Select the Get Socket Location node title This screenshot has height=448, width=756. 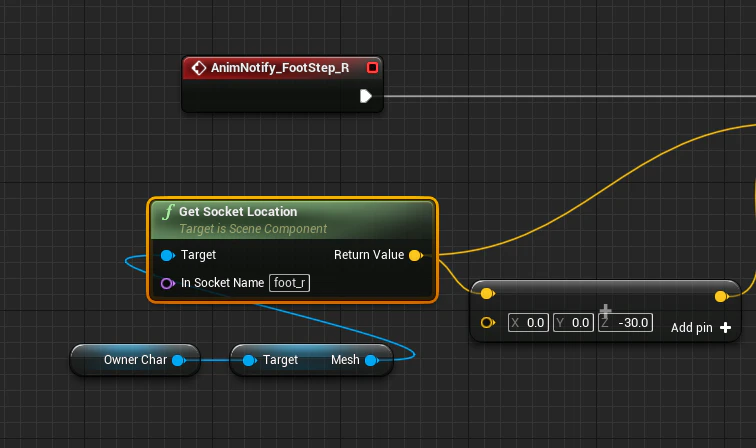pos(238,212)
